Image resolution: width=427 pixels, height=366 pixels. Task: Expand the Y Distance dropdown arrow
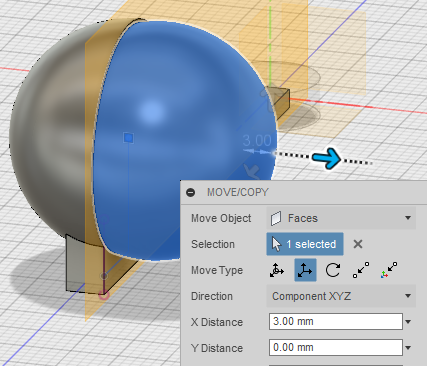point(408,348)
